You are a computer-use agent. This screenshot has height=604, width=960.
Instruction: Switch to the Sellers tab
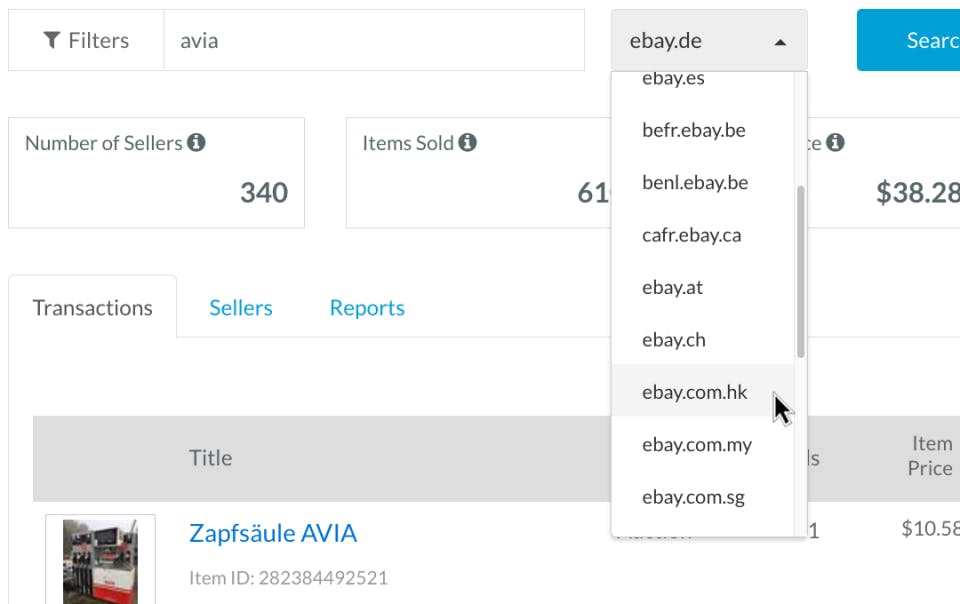tap(240, 308)
